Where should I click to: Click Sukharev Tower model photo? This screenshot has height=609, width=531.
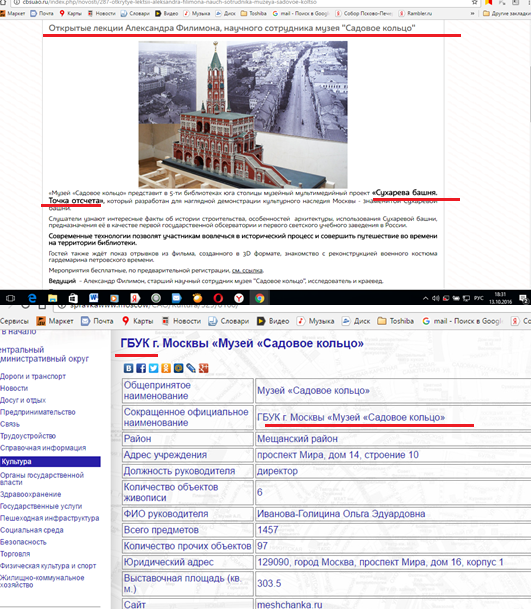pyautogui.click(x=243, y=115)
